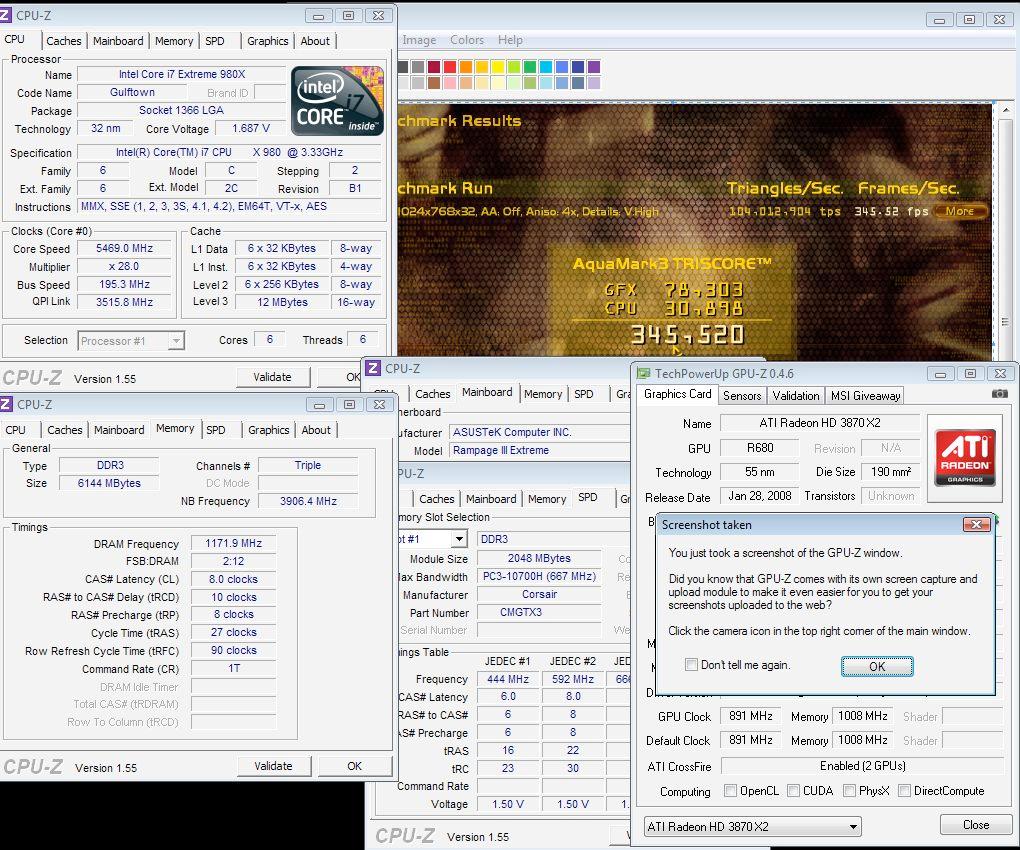Select the Graphics Card tab in GPU-Z
This screenshot has width=1020, height=850.
click(x=677, y=394)
